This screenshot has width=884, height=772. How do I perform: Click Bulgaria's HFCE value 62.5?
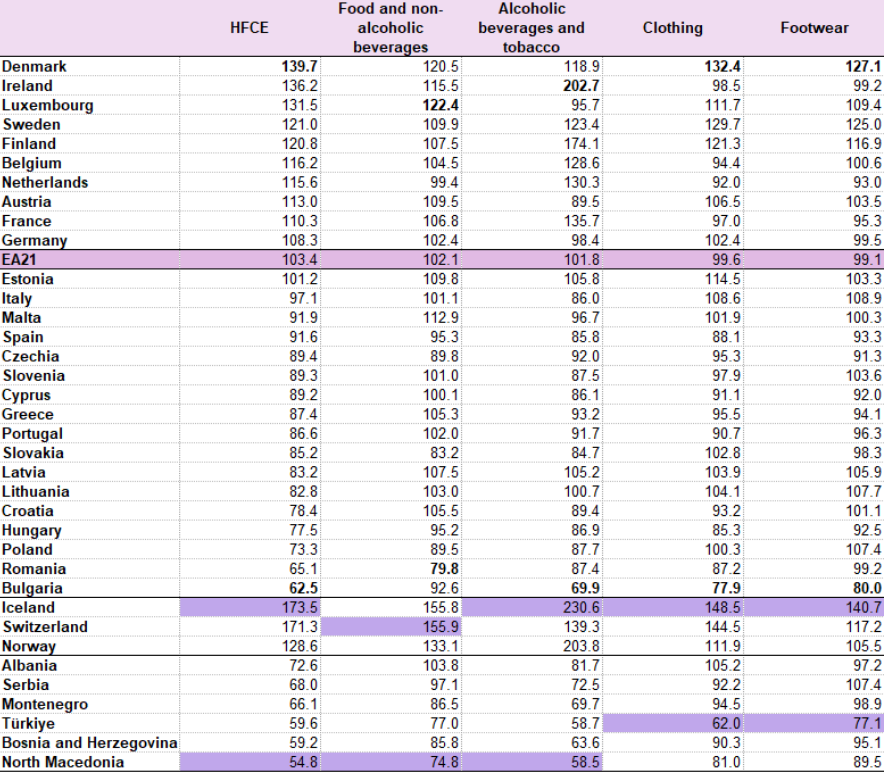coord(303,588)
